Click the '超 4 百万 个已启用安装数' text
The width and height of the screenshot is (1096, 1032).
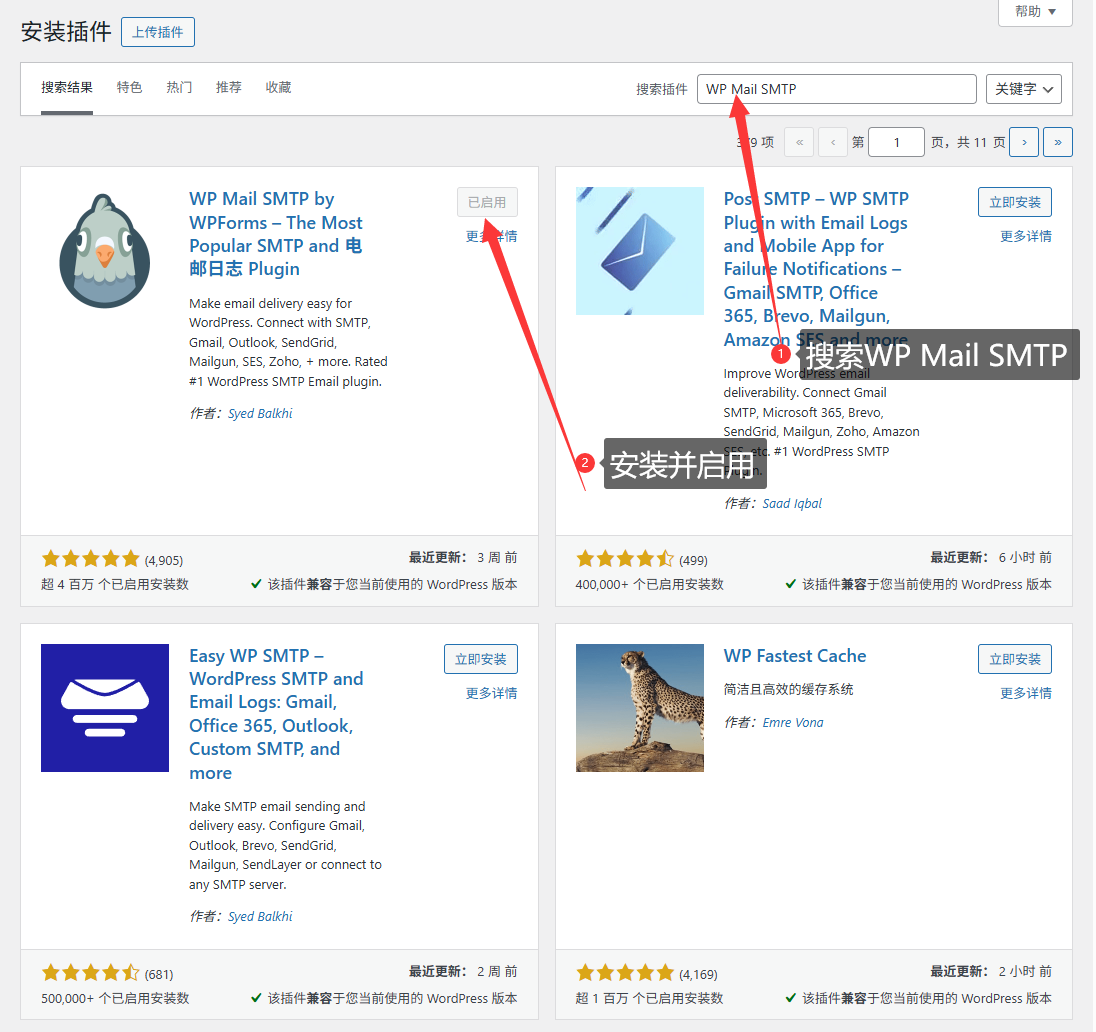point(115,585)
